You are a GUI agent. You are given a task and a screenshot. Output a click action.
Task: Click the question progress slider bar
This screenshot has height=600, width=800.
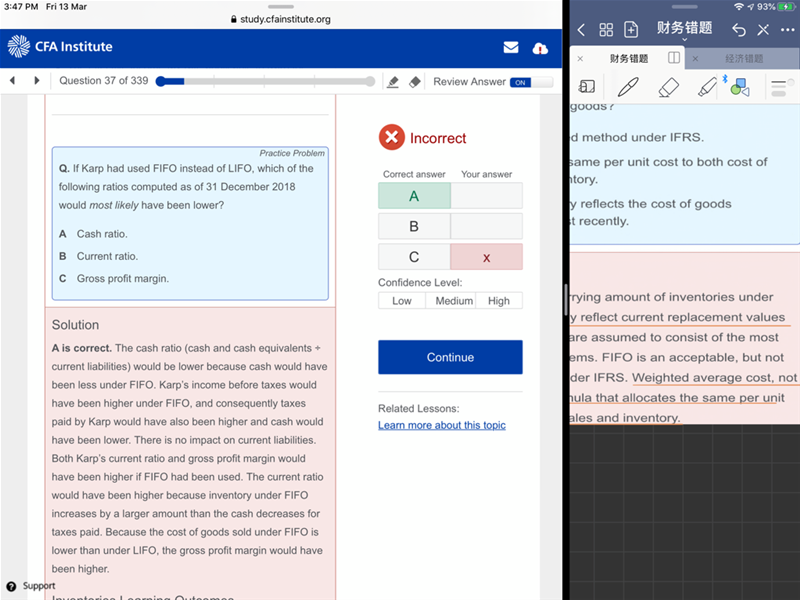coord(266,81)
